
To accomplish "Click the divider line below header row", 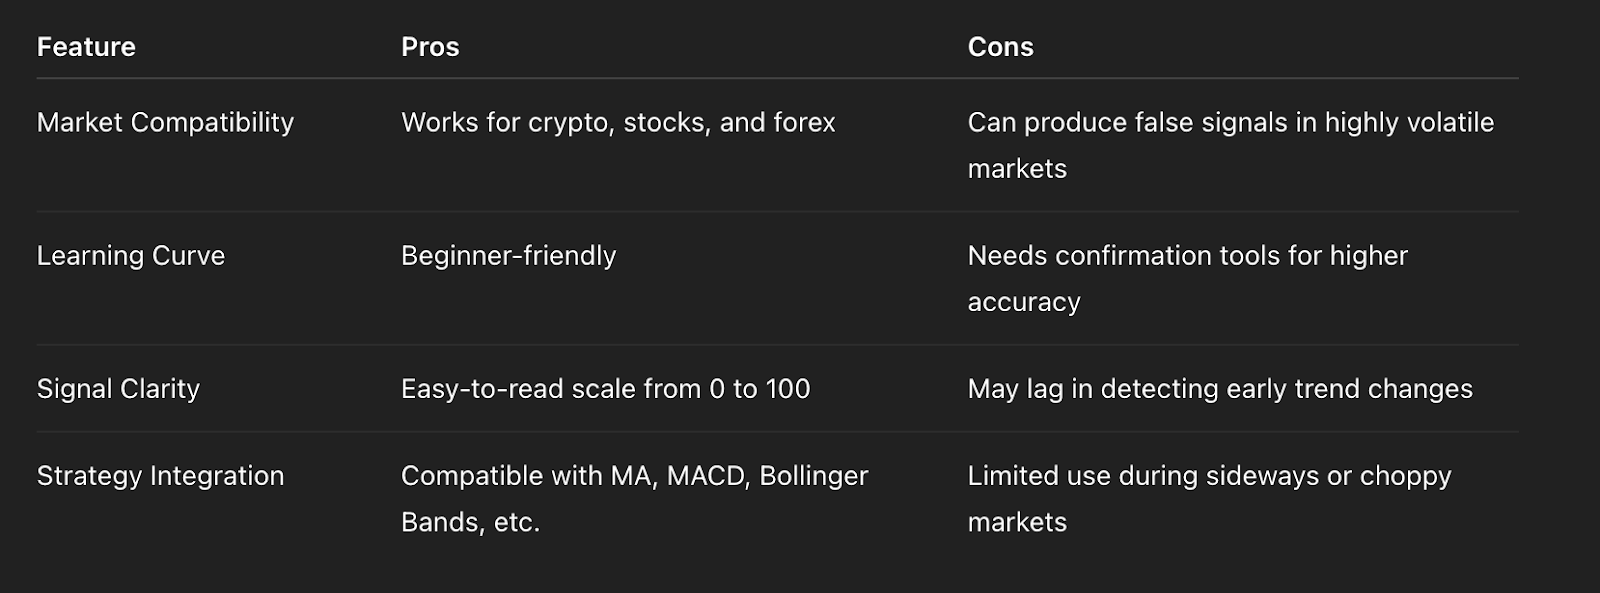I will pyautogui.click(x=777, y=78).
